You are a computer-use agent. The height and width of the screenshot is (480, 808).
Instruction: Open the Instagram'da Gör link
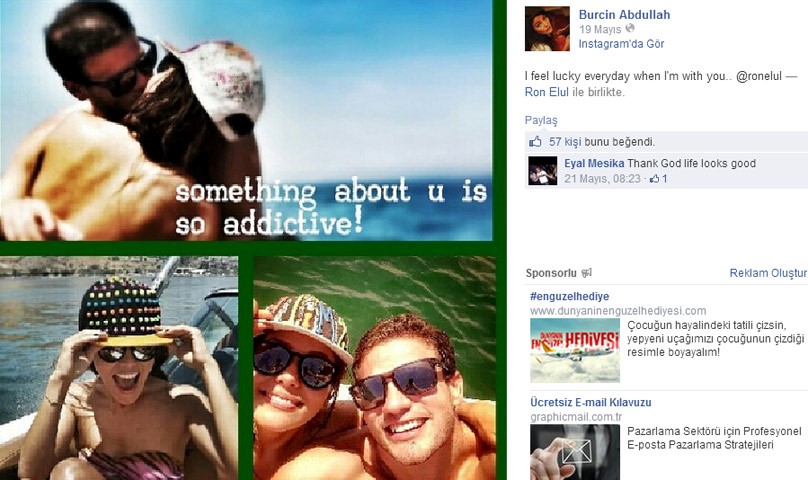(621, 44)
